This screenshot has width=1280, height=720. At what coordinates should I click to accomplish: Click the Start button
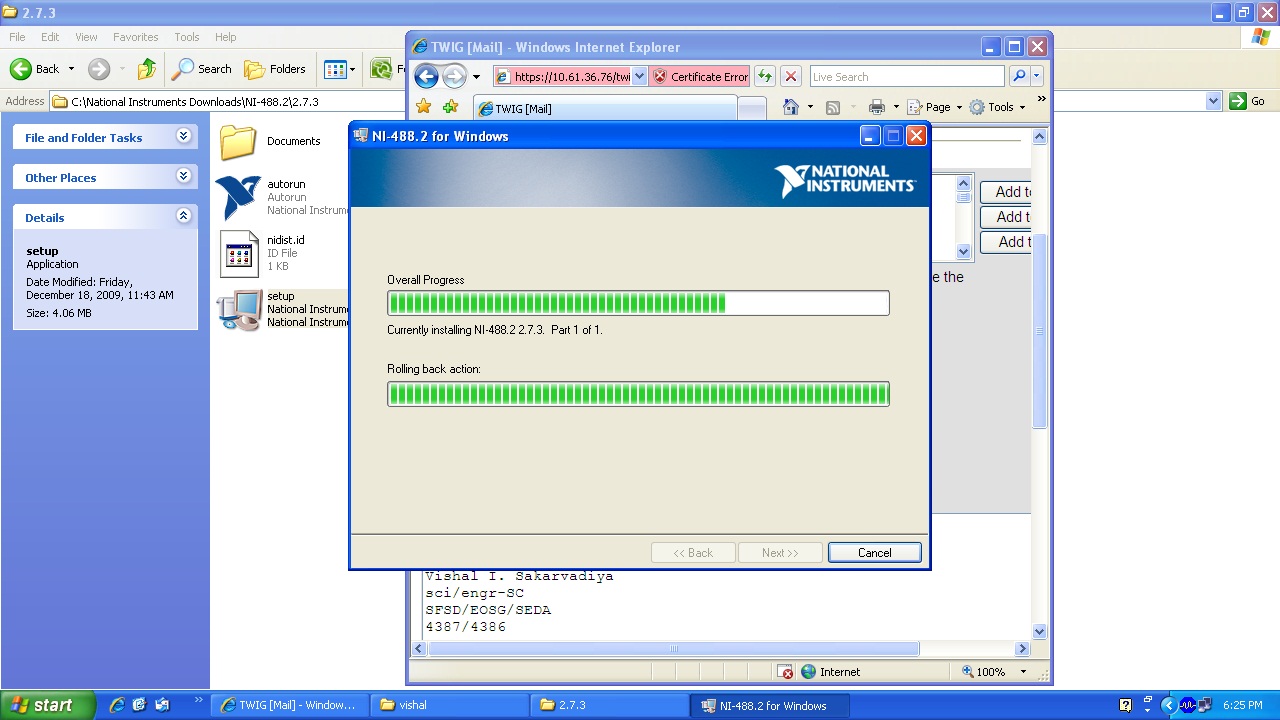coord(48,705)
